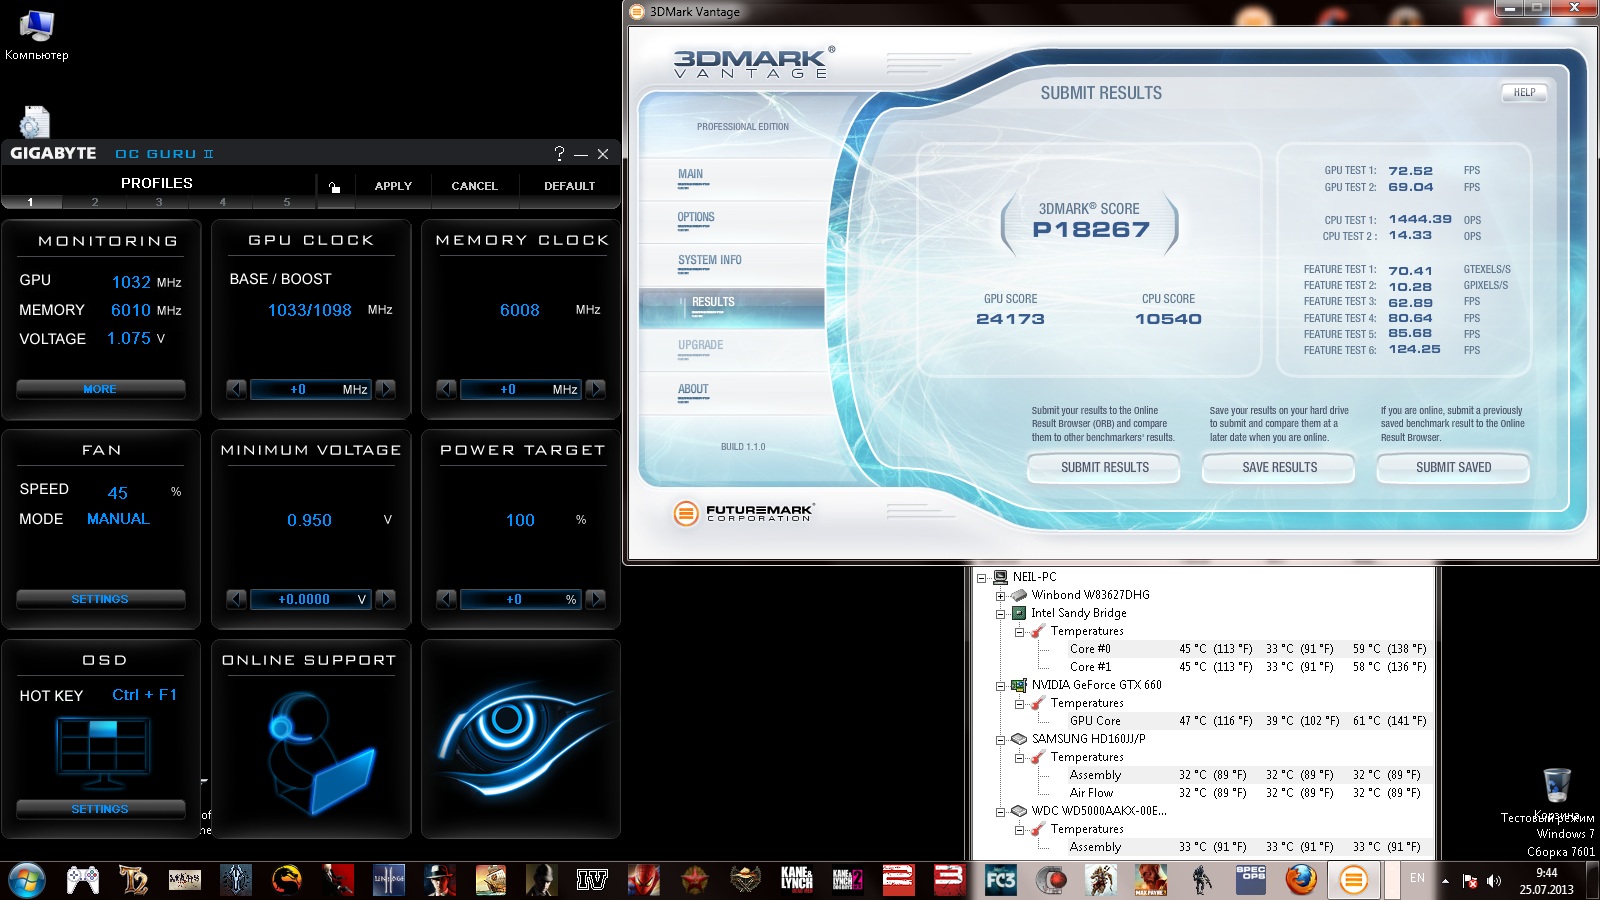Open System Info tab in 3DMark Vantage

coord(732,263)
